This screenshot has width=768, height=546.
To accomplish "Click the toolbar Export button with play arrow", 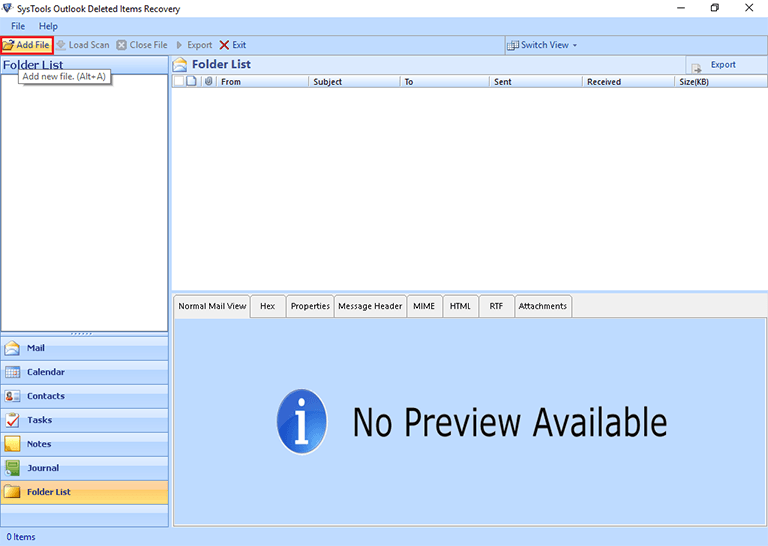I will click(x=194, y=45).
